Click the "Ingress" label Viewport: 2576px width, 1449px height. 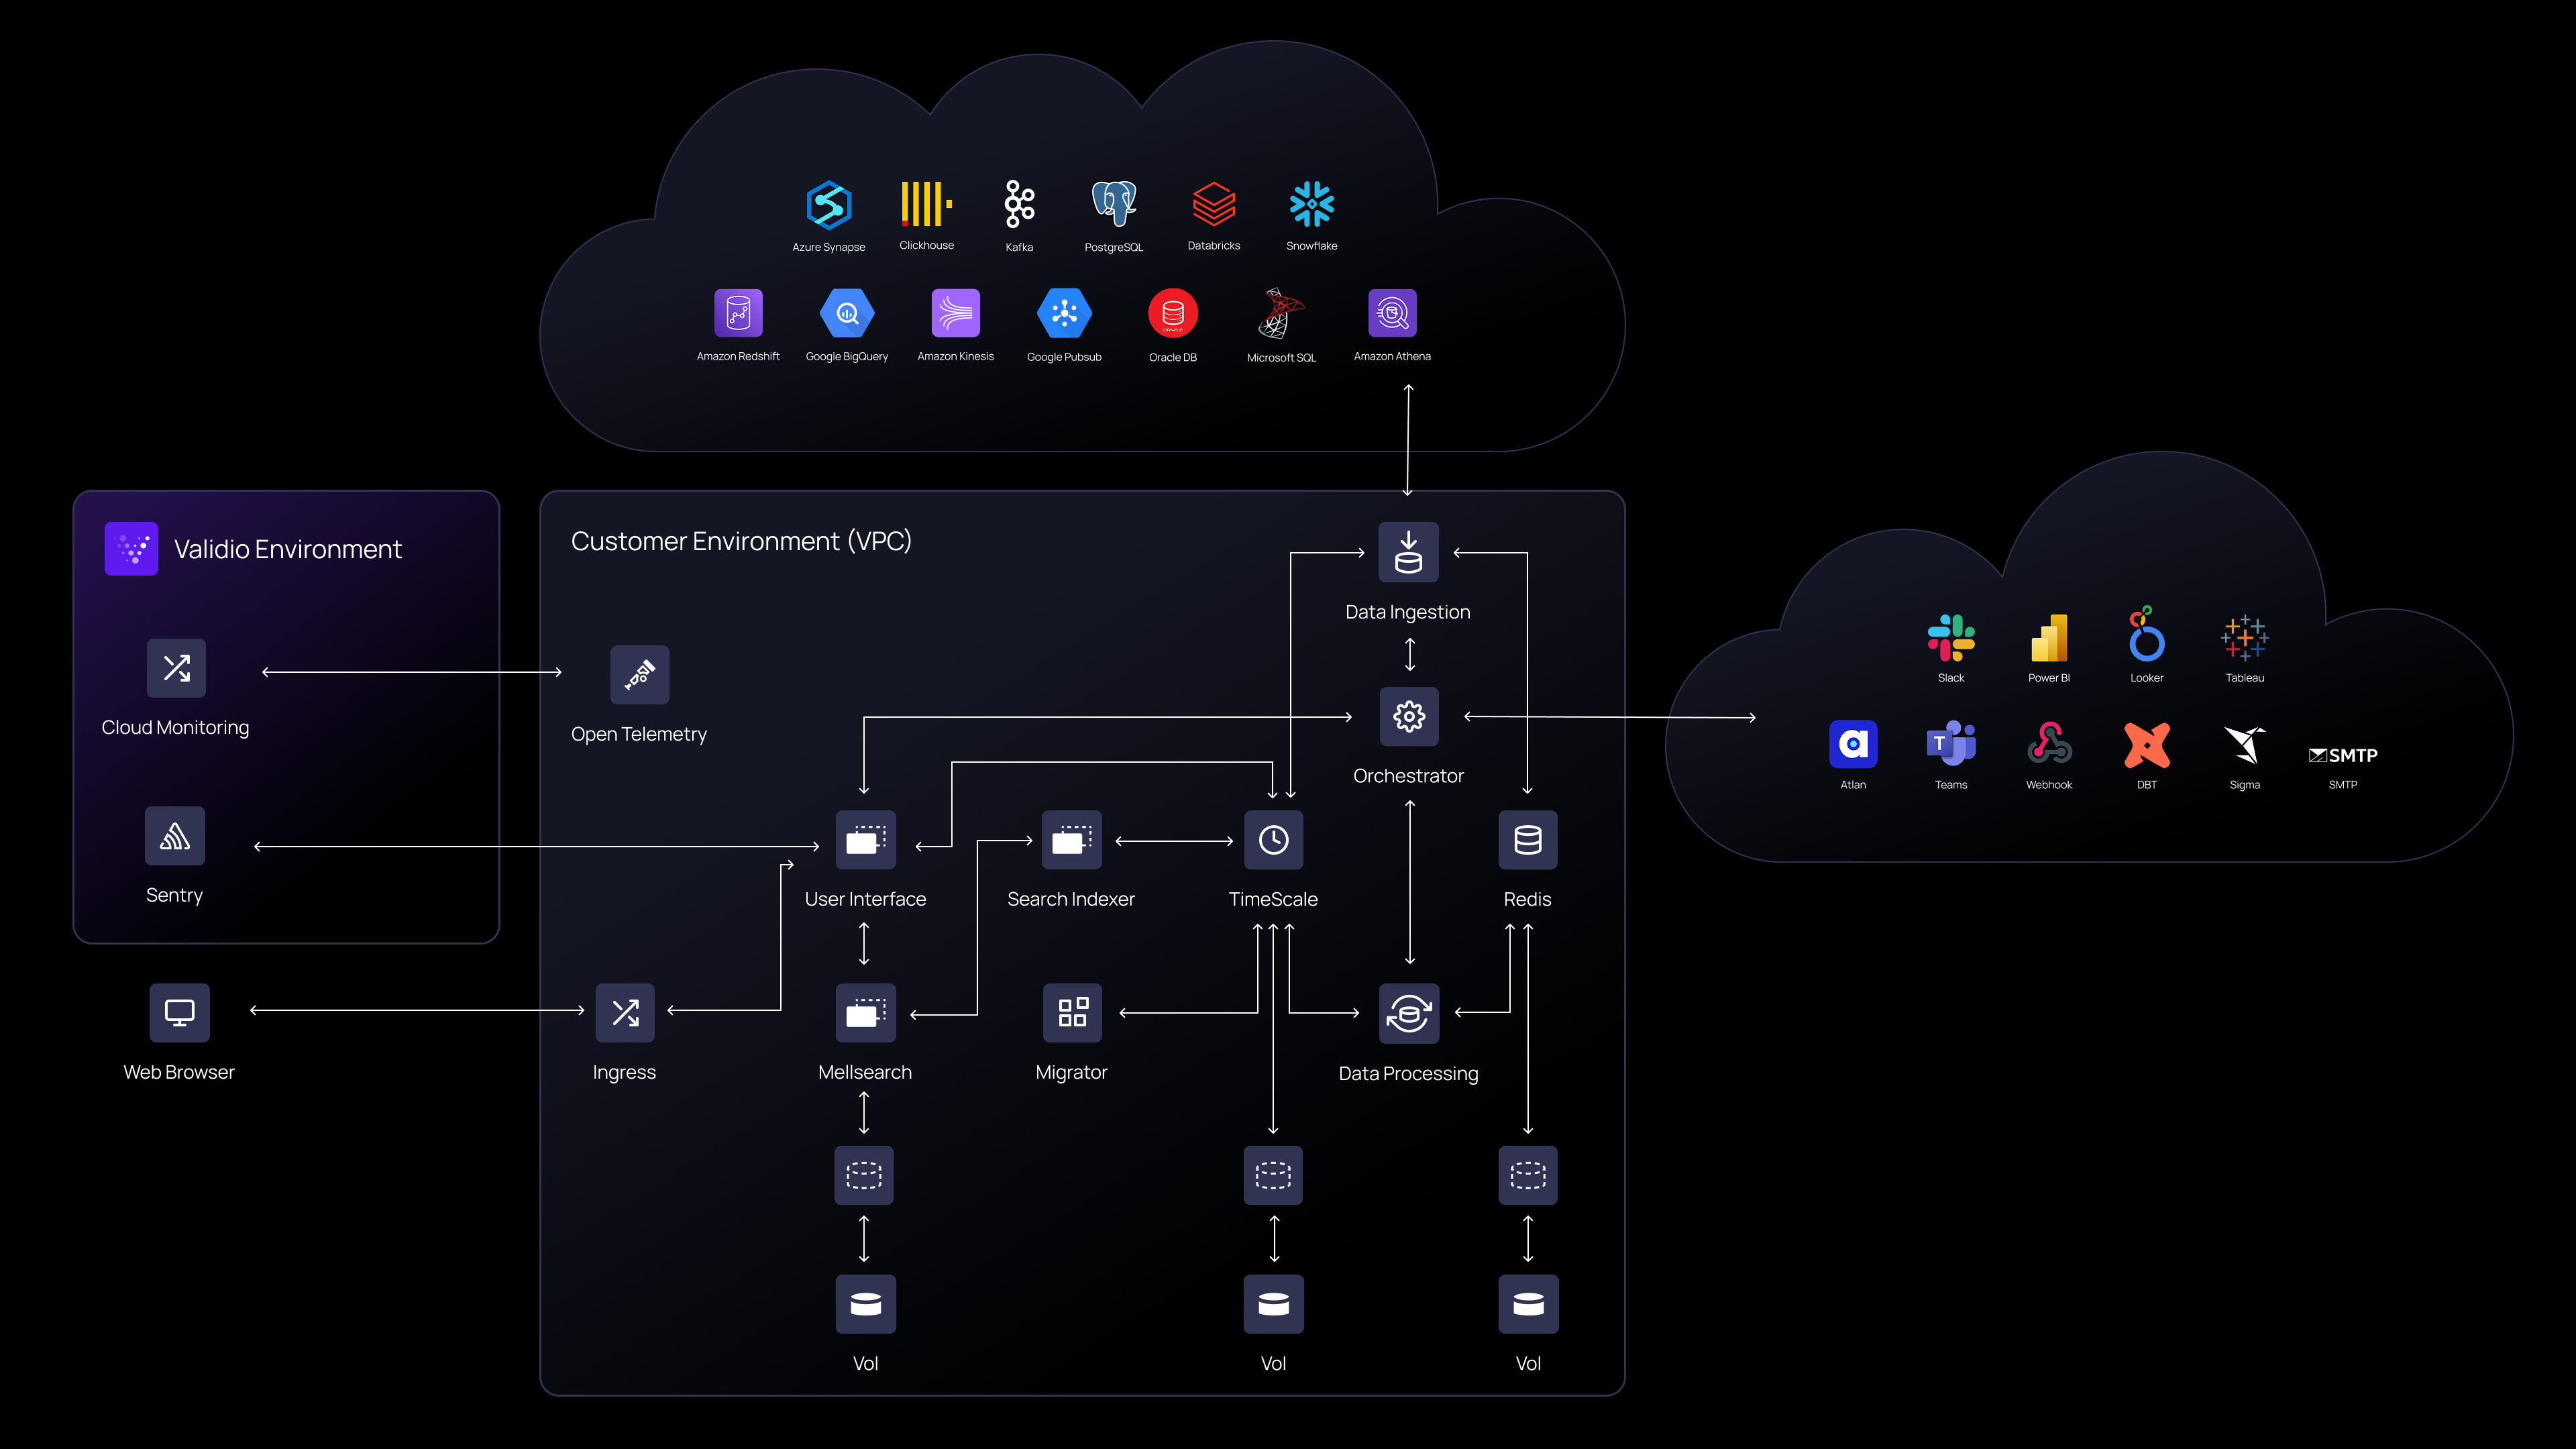[x=624, y=1072]
